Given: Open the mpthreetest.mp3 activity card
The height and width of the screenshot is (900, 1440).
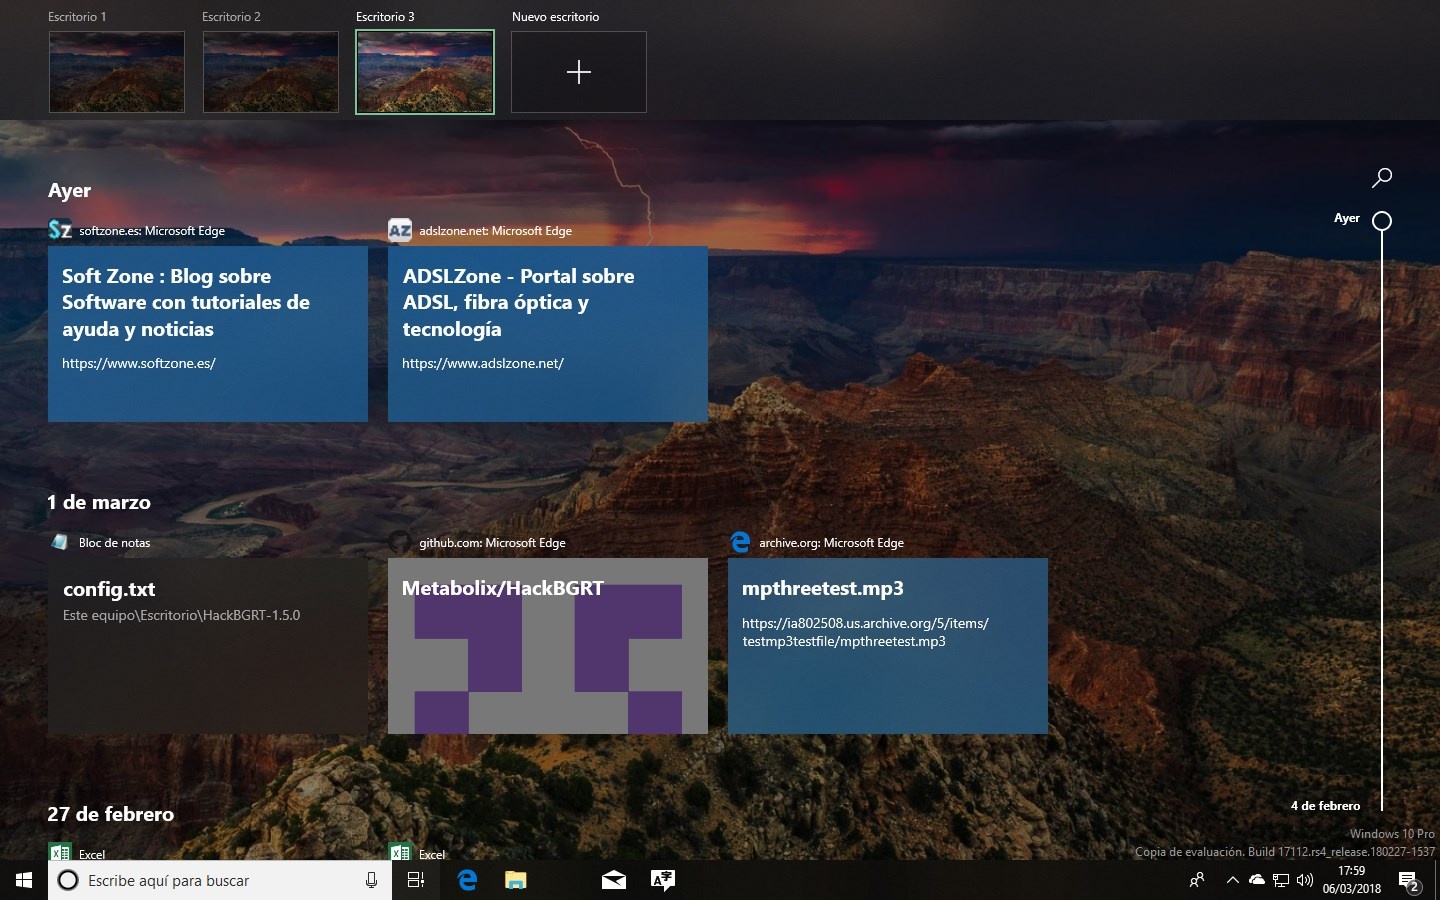Looking at the screenshot, I should coord(888,646).
